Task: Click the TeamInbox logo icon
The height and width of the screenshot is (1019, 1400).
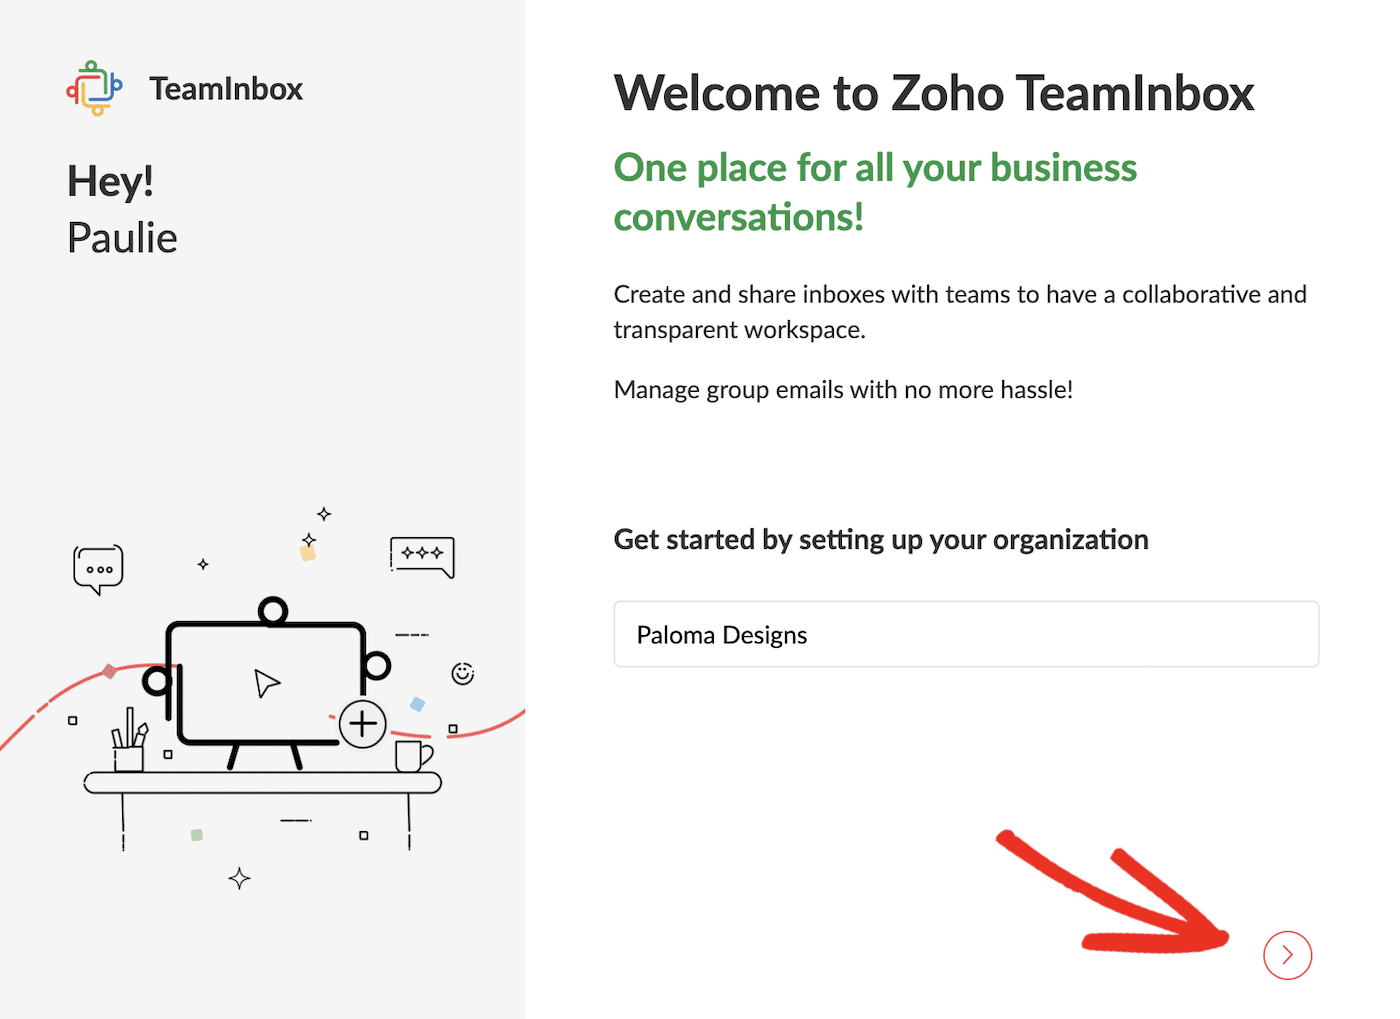Action: point(94,88)
